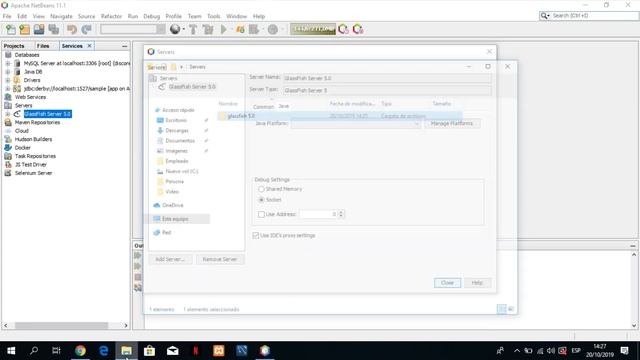
Task: Click the red stop icon in Output panel
Action: coord(138,277)
